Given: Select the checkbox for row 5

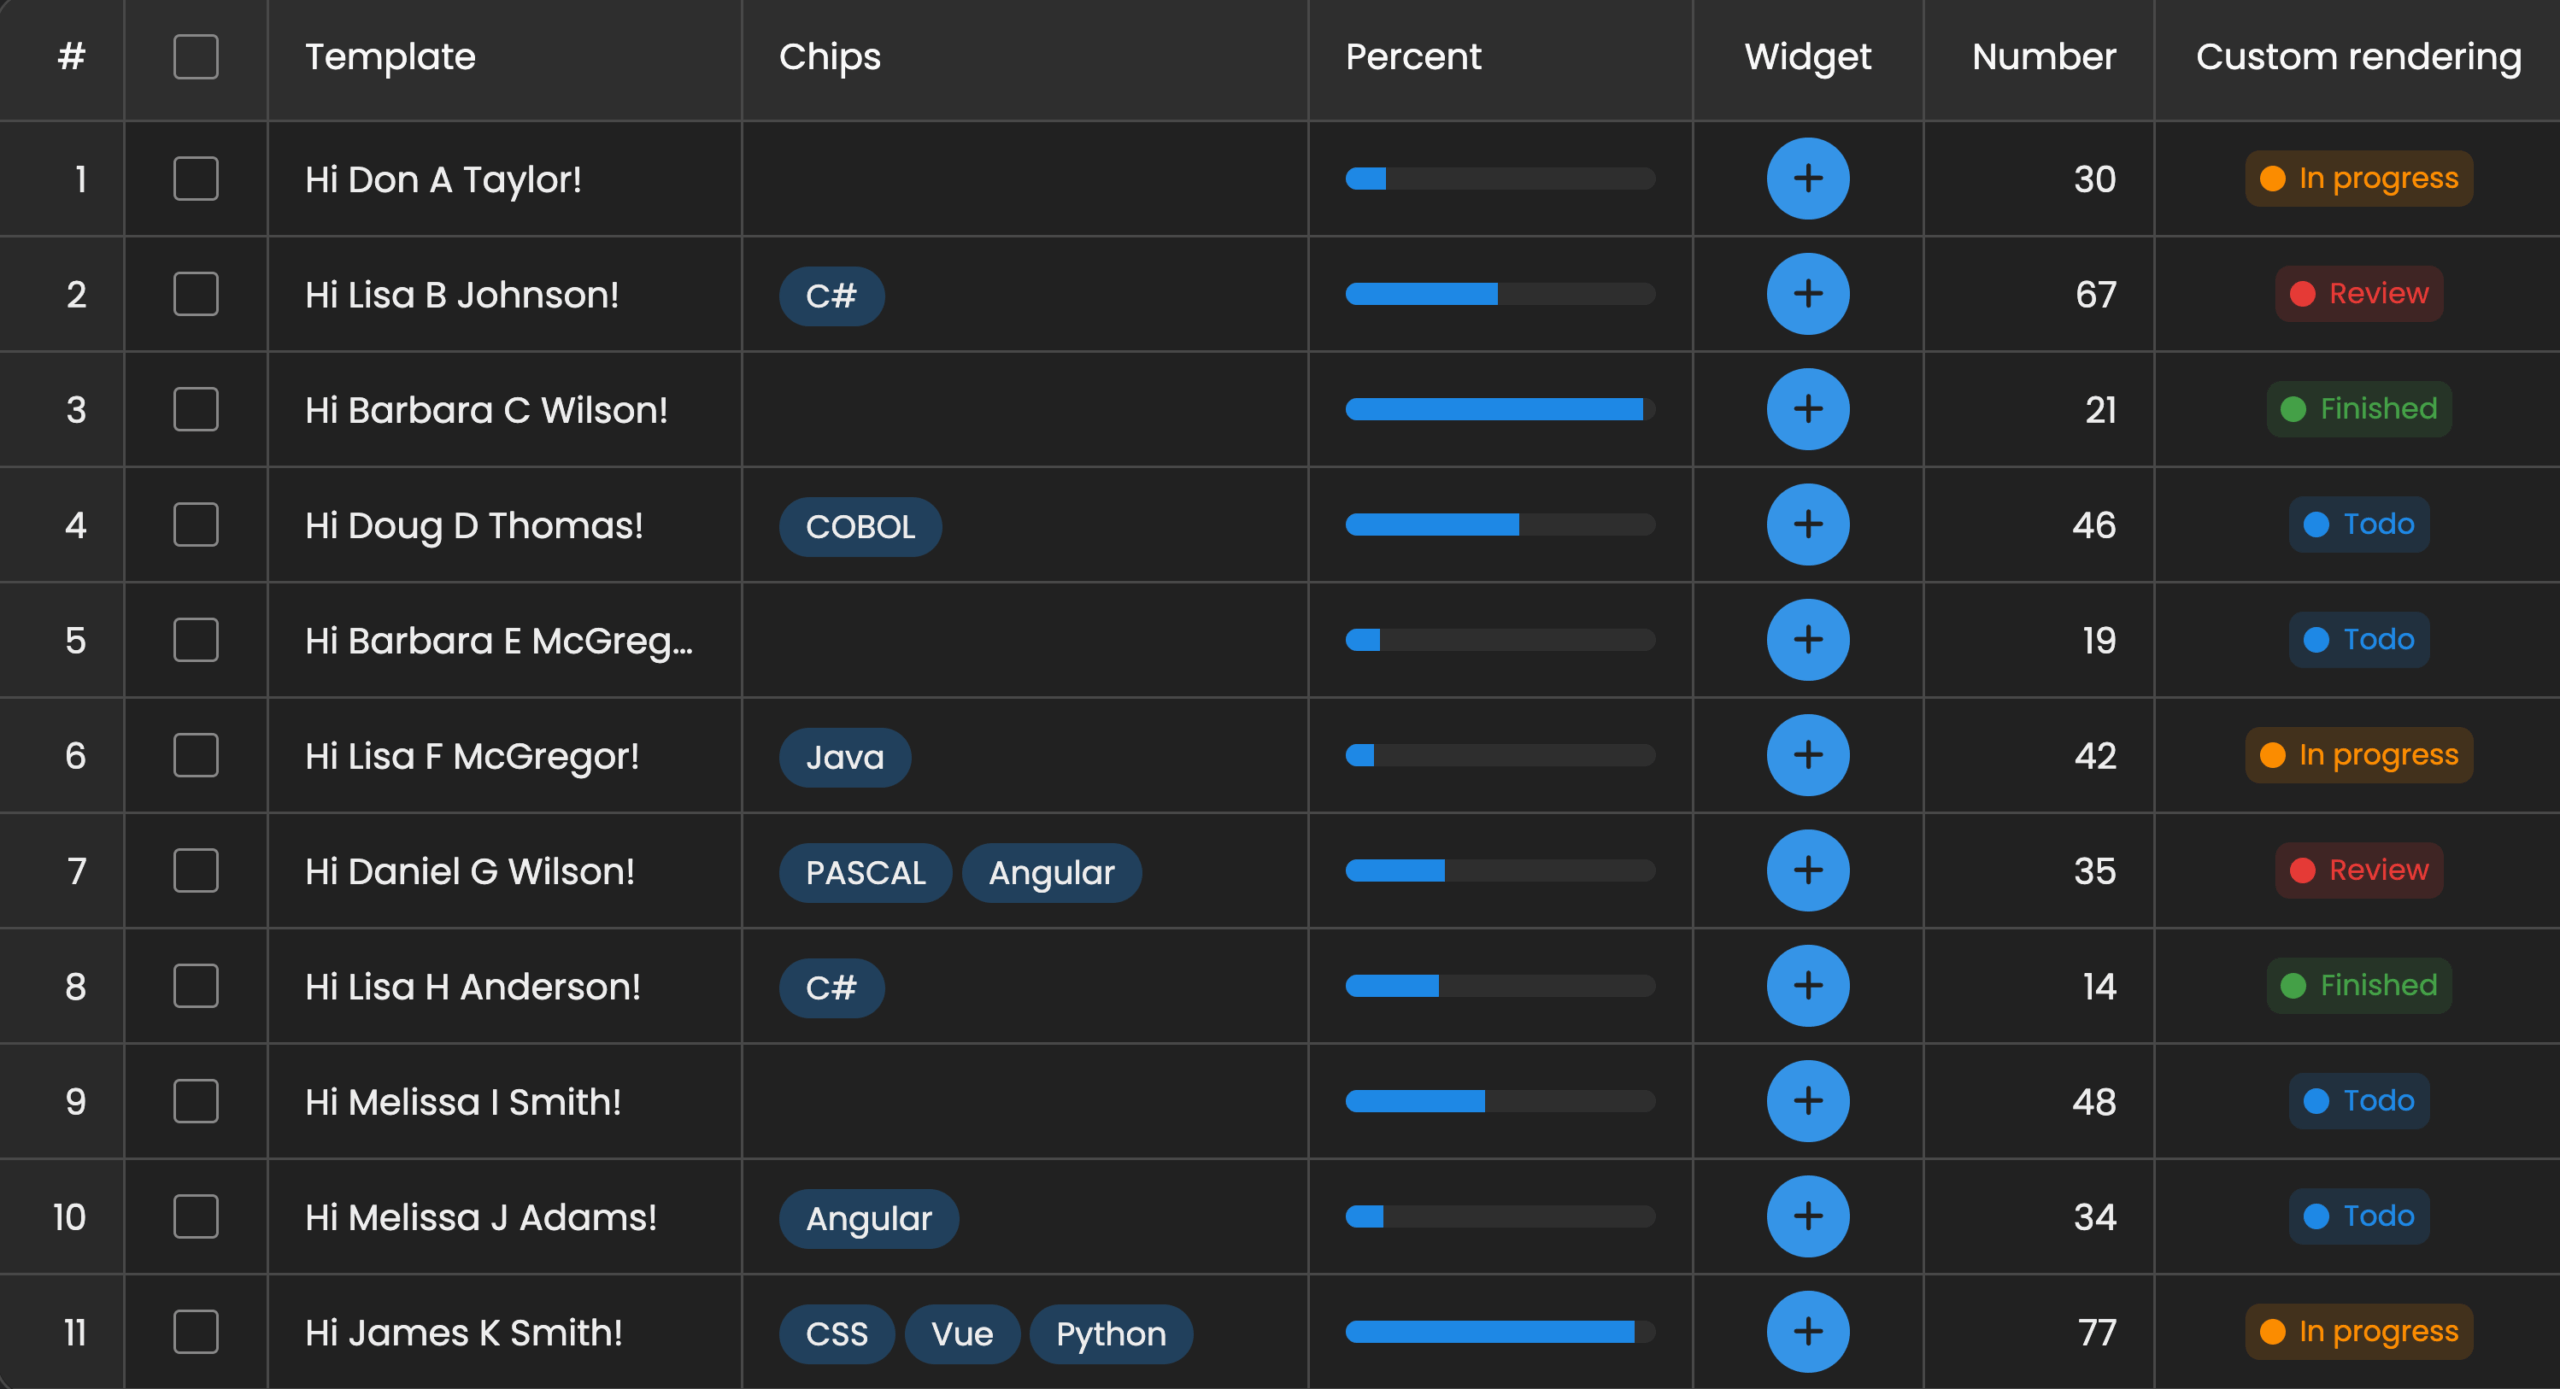Looking at the screenshot, I should (196, 640).
